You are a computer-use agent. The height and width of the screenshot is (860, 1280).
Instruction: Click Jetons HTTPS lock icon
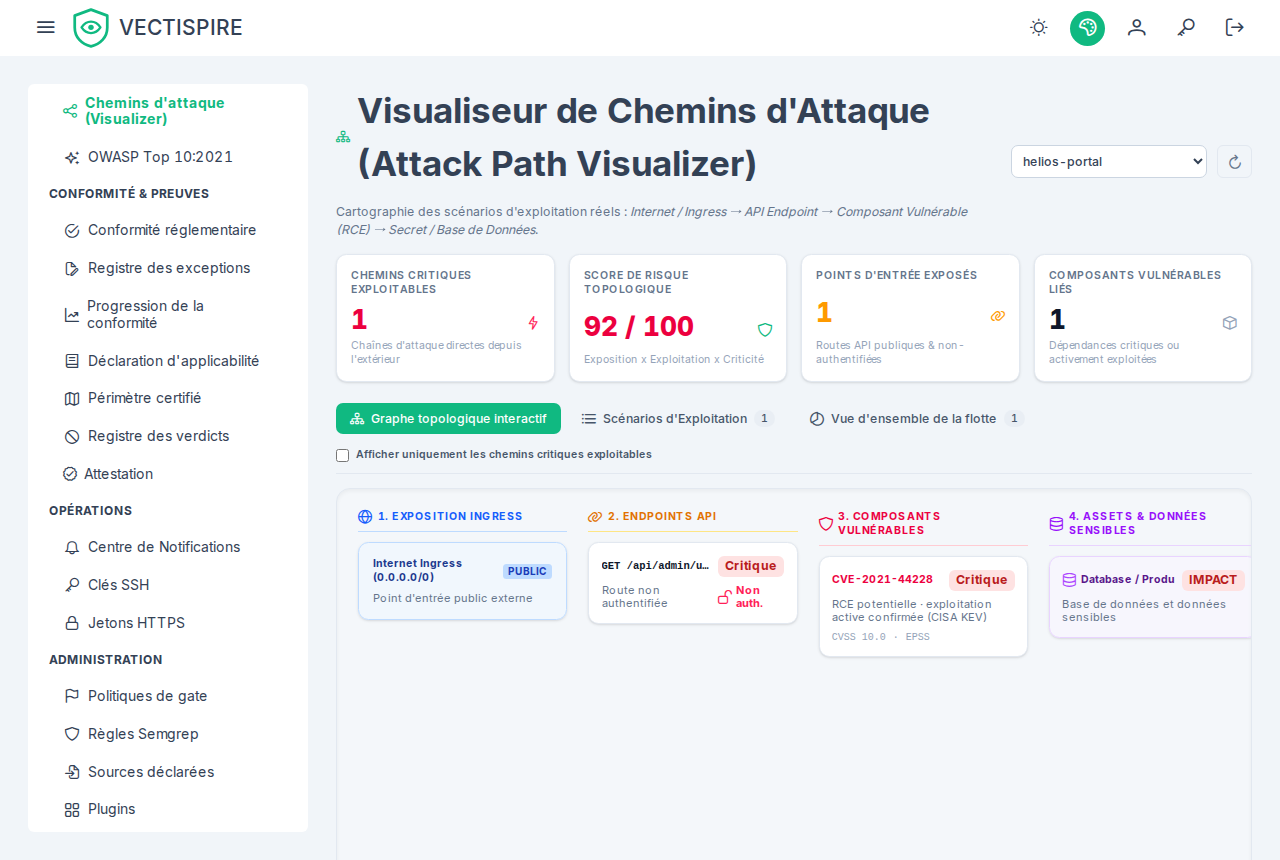coord(72,623)
